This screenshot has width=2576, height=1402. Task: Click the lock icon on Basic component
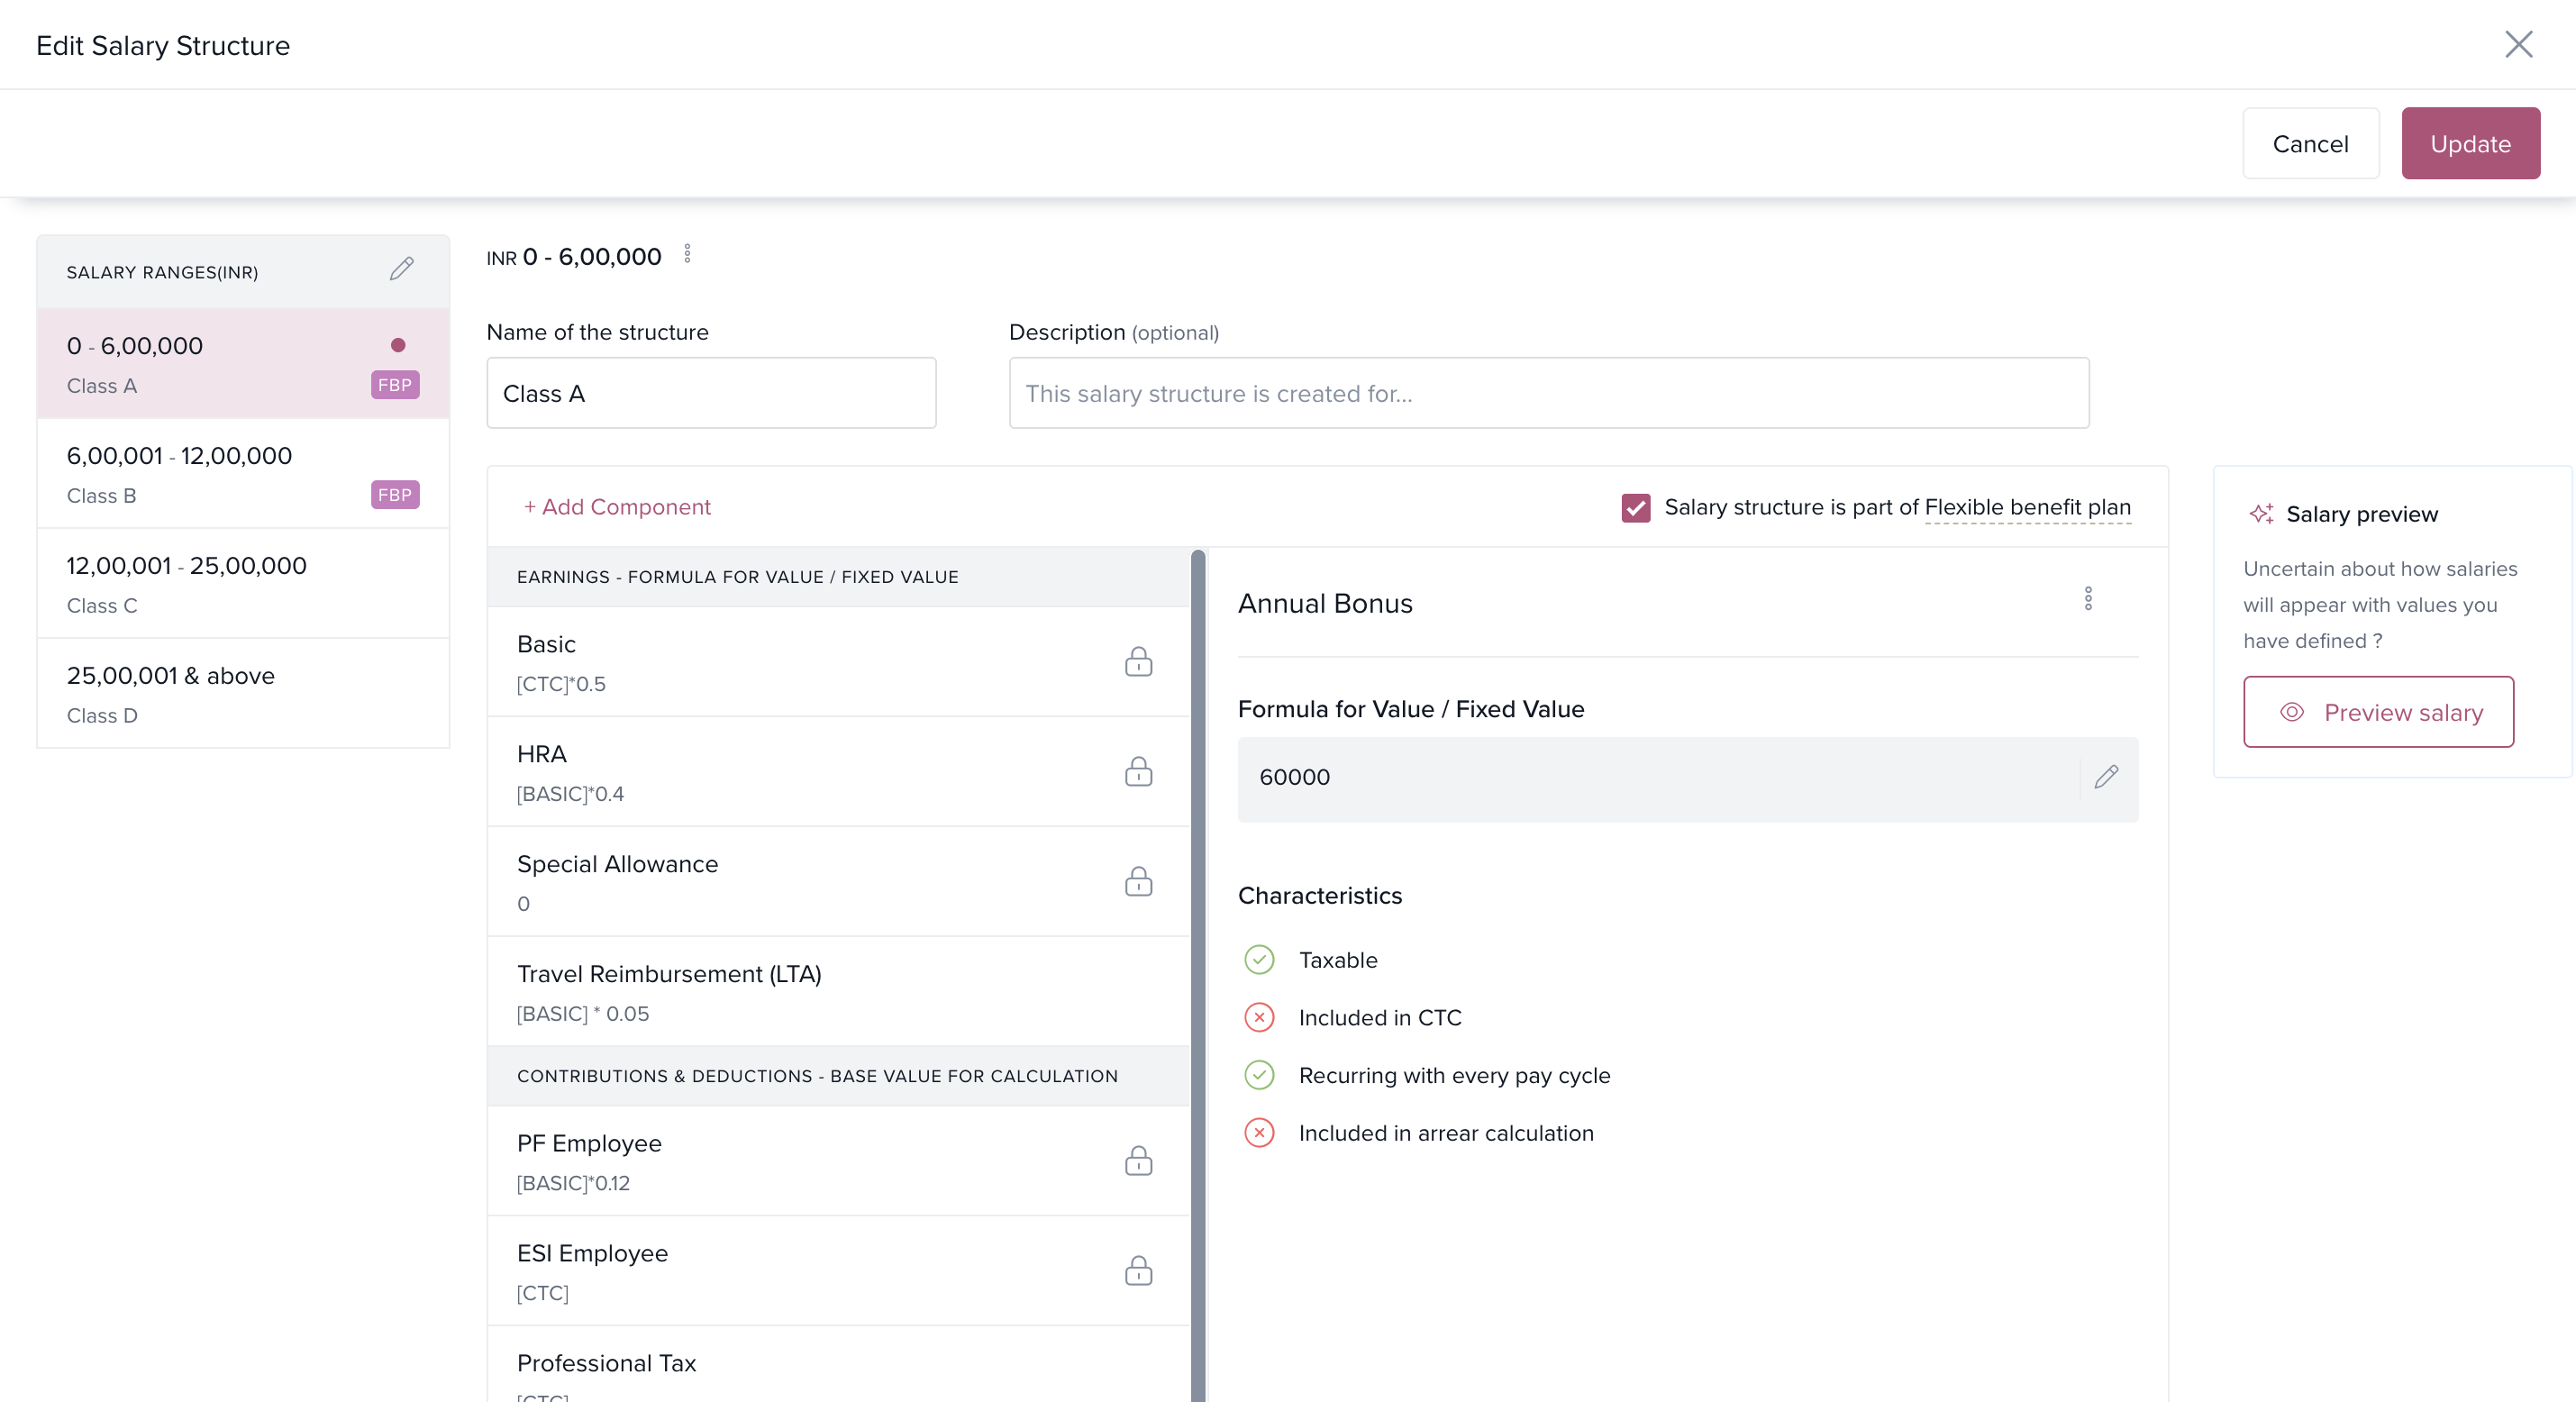[x=1138, y=662]
